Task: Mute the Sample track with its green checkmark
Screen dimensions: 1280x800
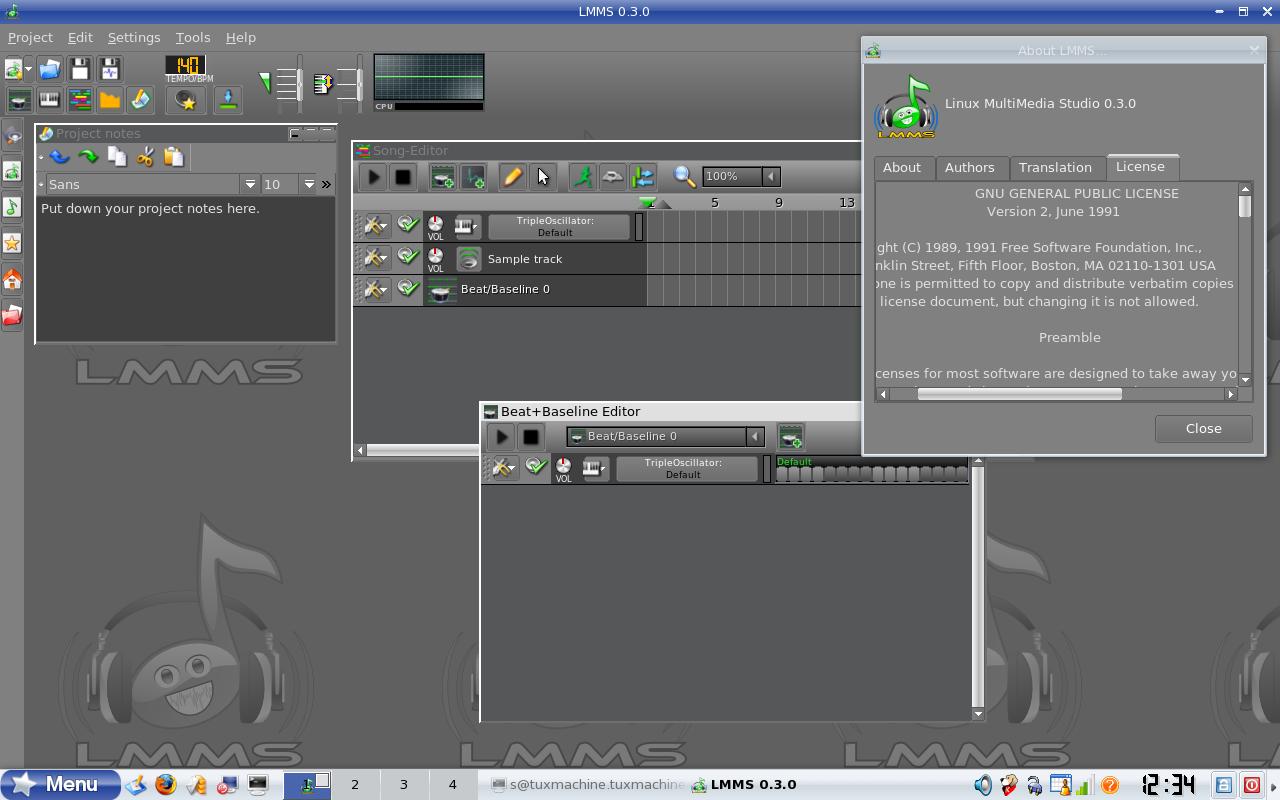Action: (407, 256)
